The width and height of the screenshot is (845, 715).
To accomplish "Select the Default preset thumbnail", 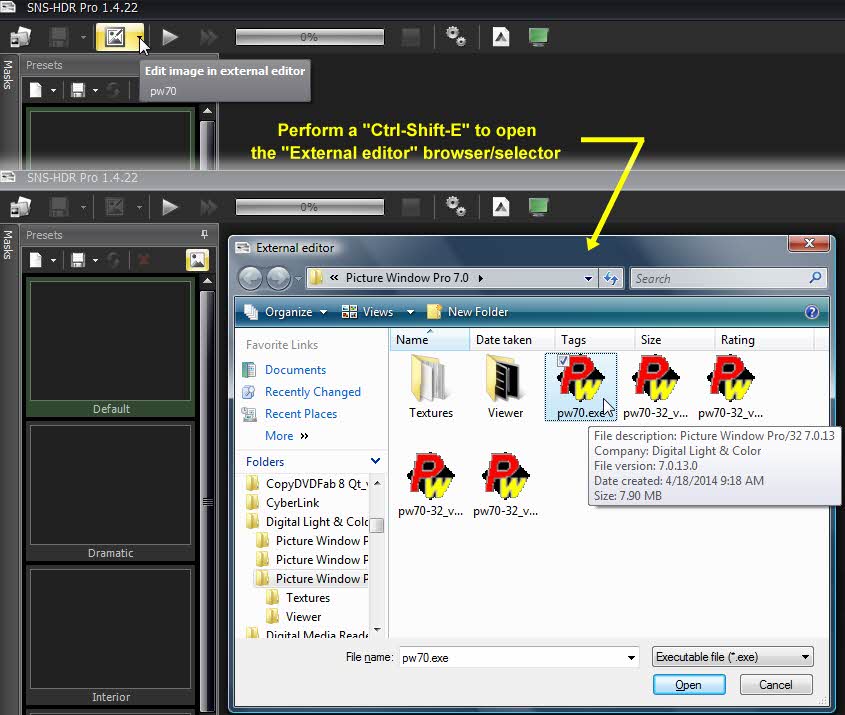I will tap(110, 346).
